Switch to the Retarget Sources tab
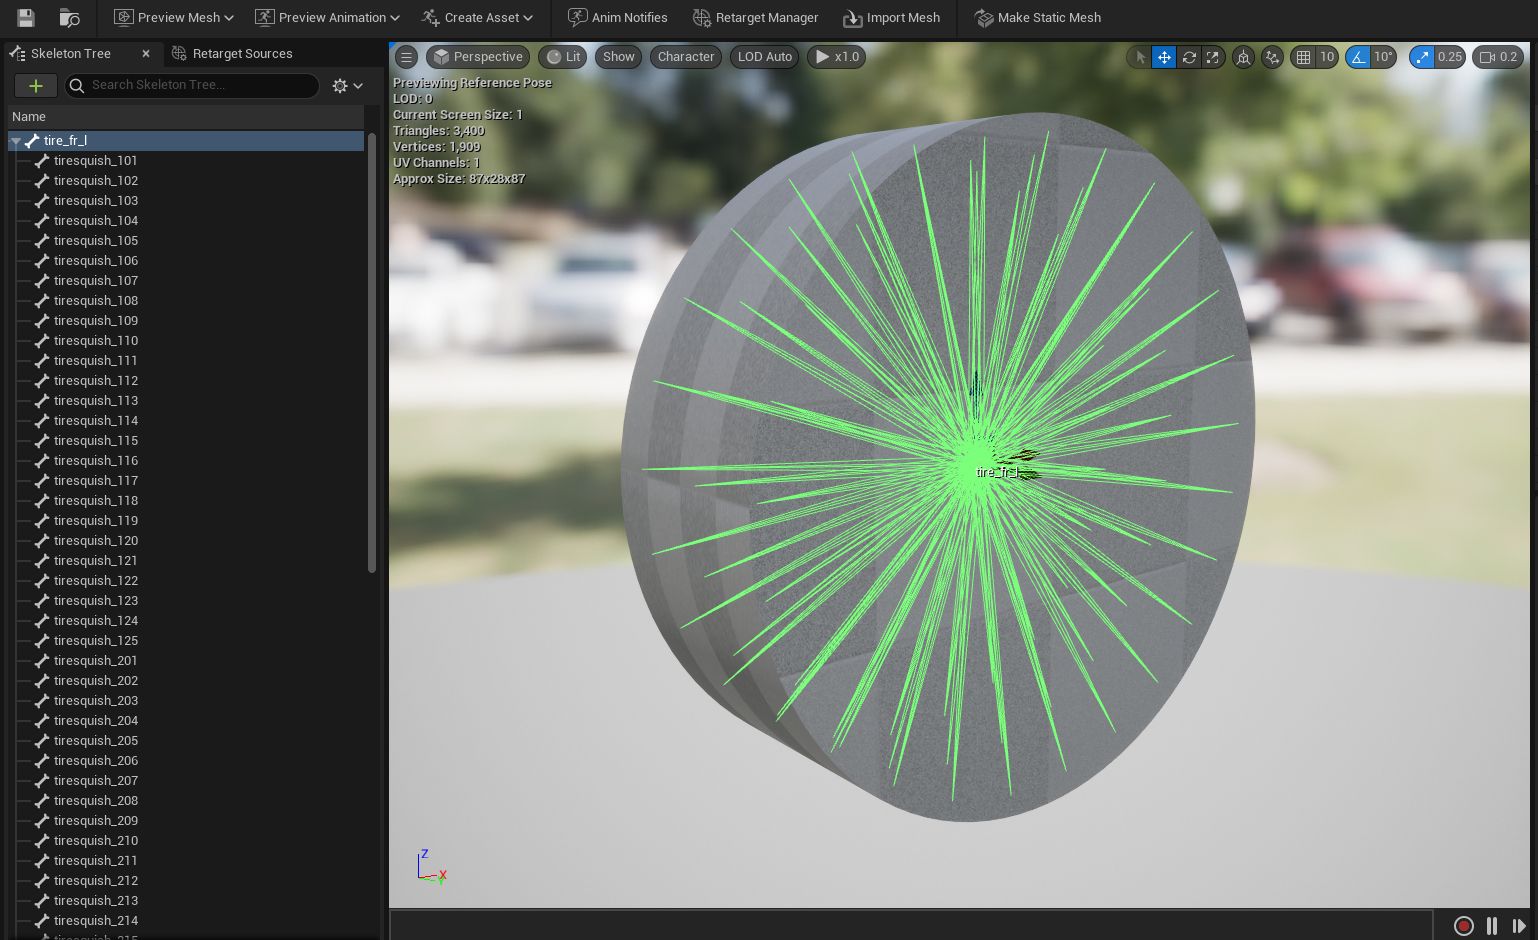This screenshot has width=1538, height=940. click(232, 53)
